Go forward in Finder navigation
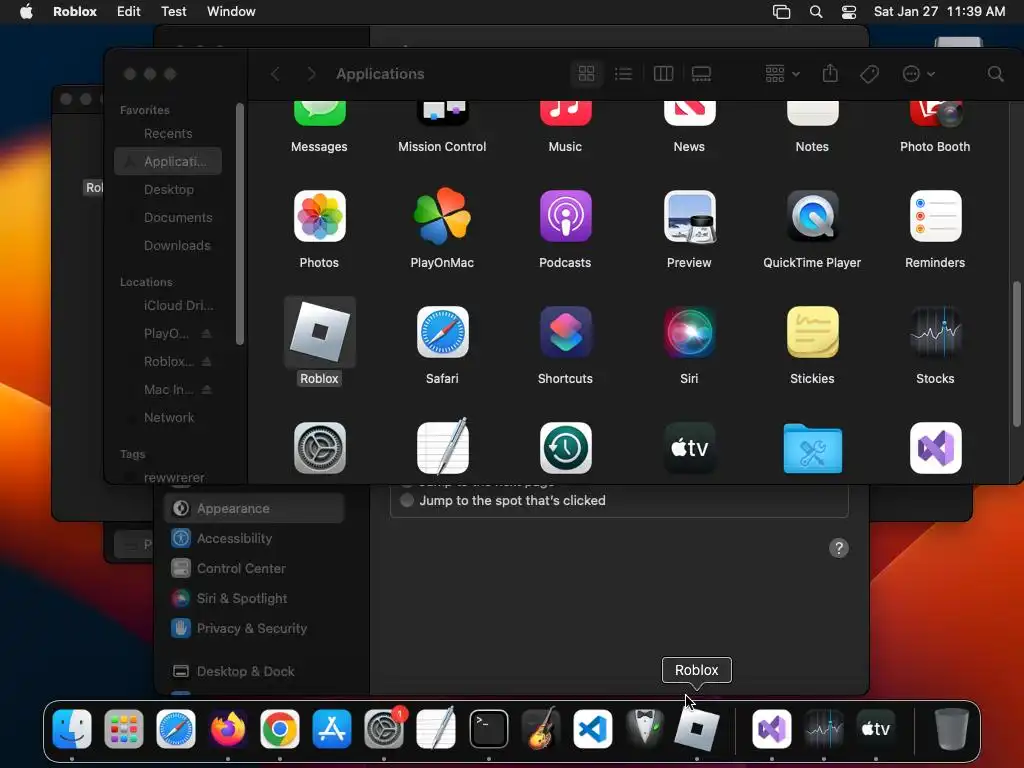Image resolution: width=1024 pixels, height=768 pixels. tap(312, 74)
